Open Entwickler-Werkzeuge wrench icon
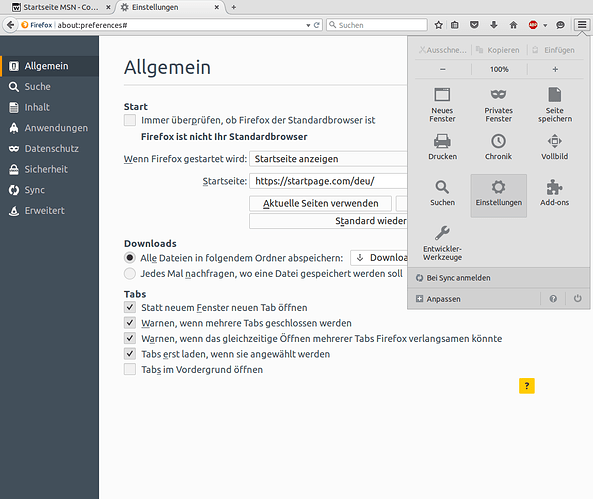Image resolution: width=593 pixels, height=499 pixels. (x=442, y=233)
